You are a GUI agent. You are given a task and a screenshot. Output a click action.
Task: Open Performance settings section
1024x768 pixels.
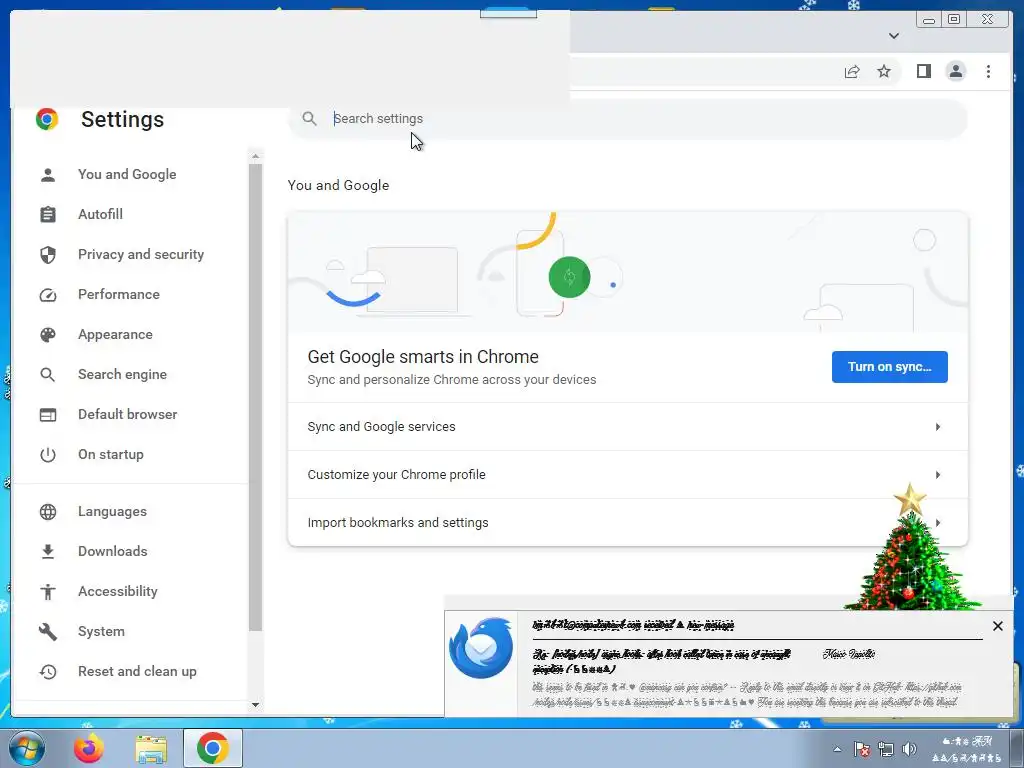pos(118,295)
